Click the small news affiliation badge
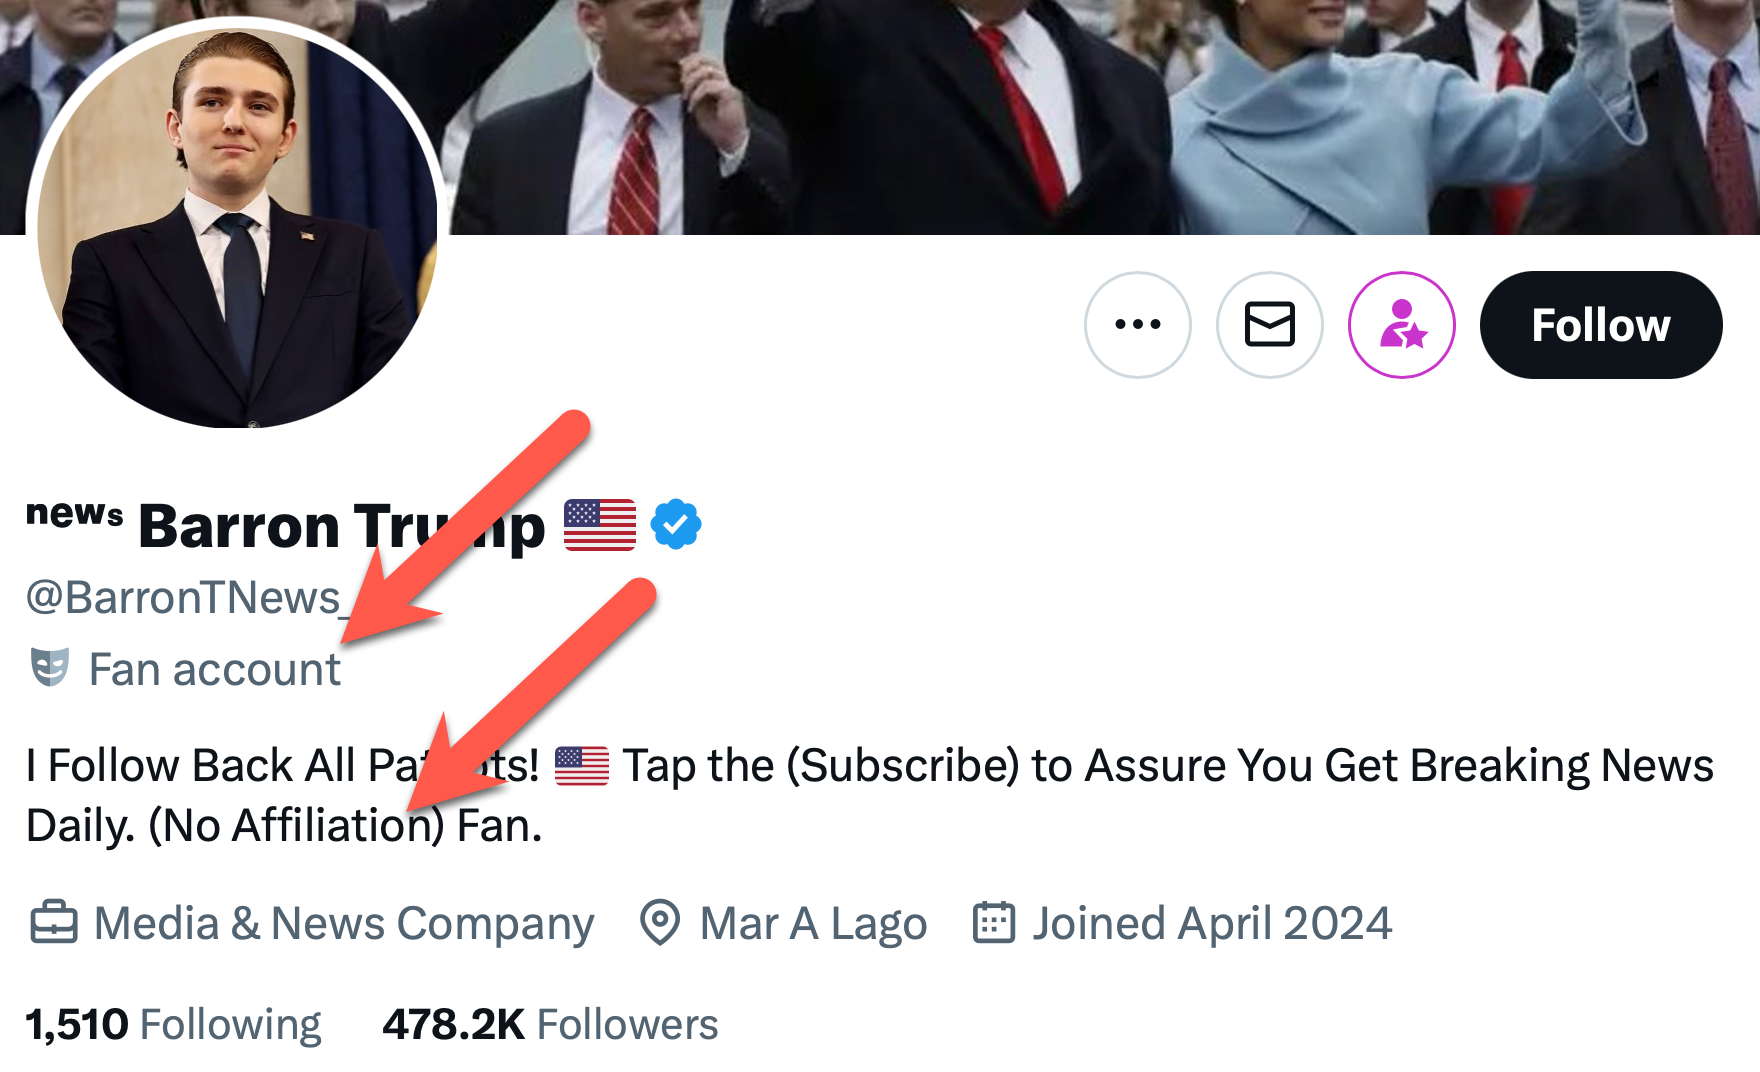1760x1072 pixels. (74, 513)
